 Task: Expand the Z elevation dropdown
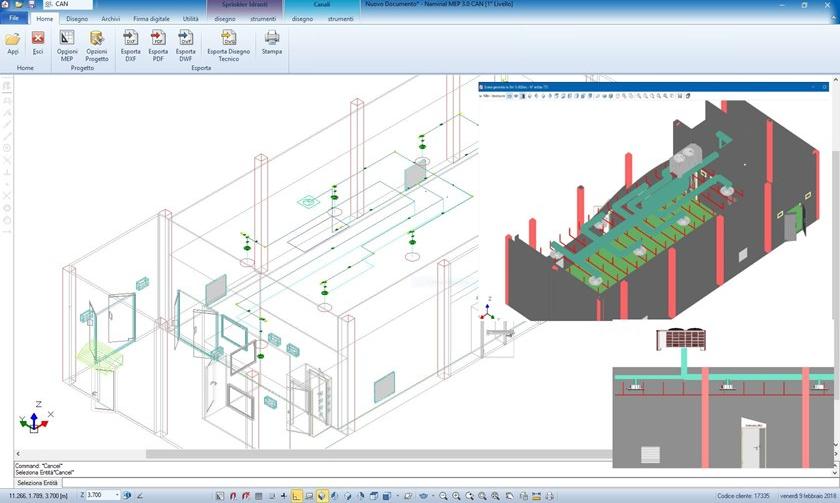117,495
